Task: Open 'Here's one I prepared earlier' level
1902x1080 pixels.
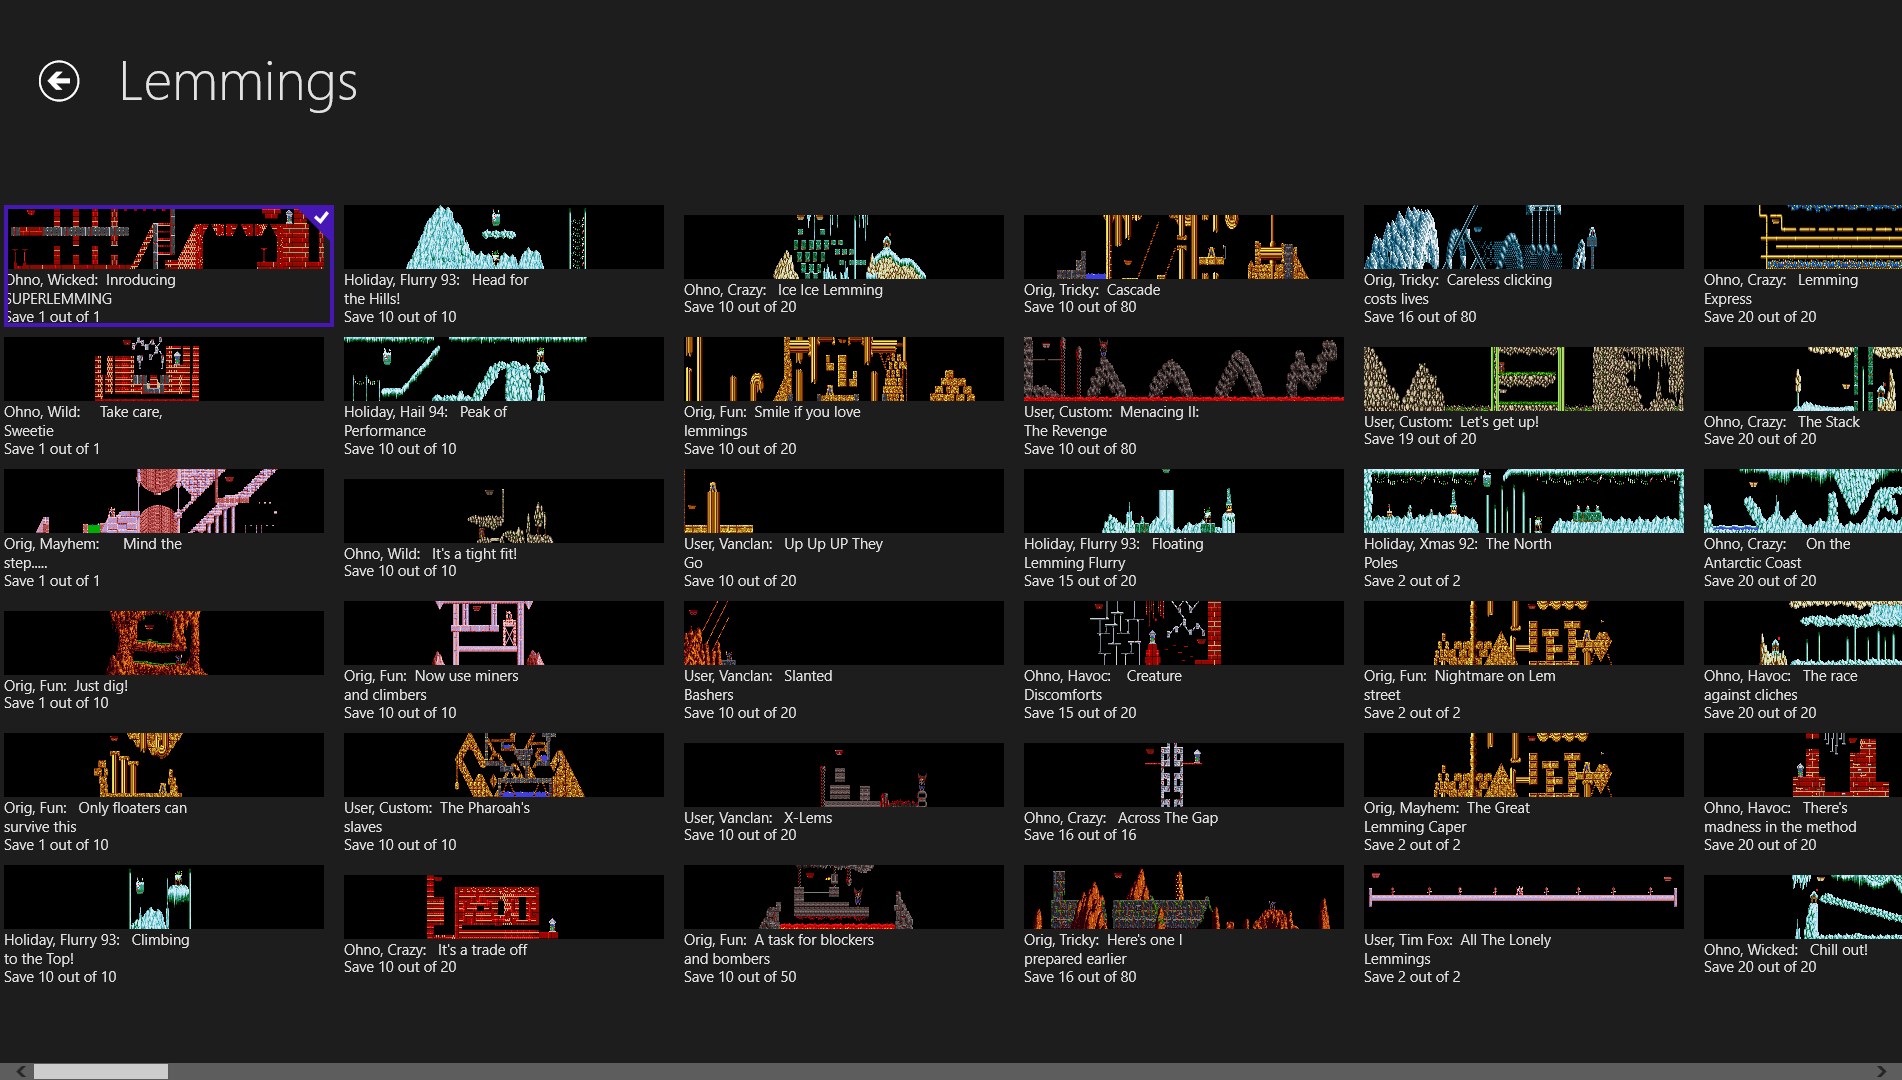Action: tap(1184, 925)
